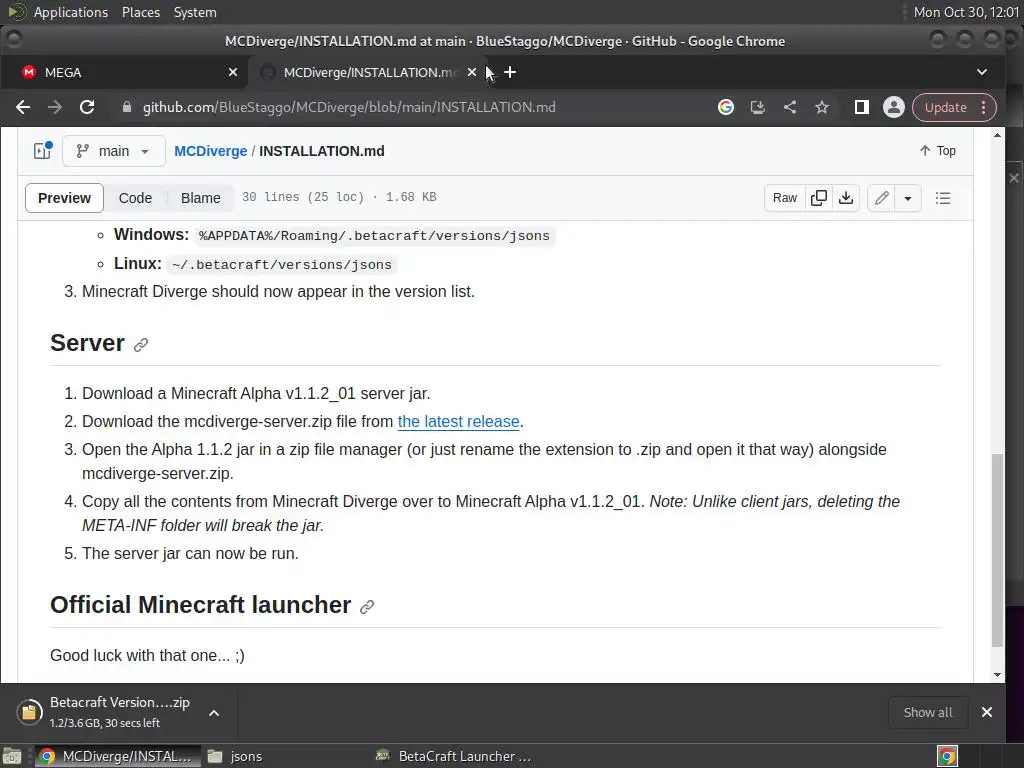Go forward with the browser forward arrow
The image size is (1024, 768).
55,107
